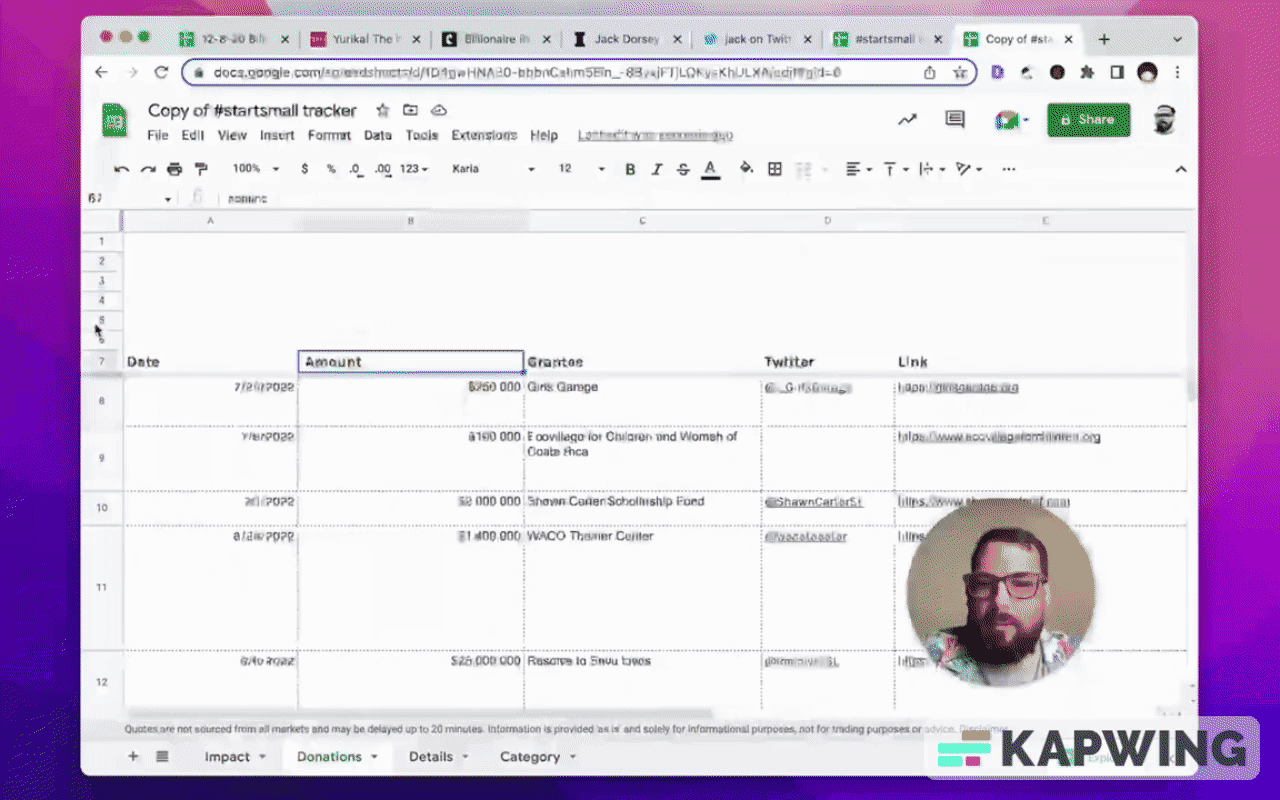Open the activity trend icon
The height and width of the screenshot is (800, 1280).
907,120
